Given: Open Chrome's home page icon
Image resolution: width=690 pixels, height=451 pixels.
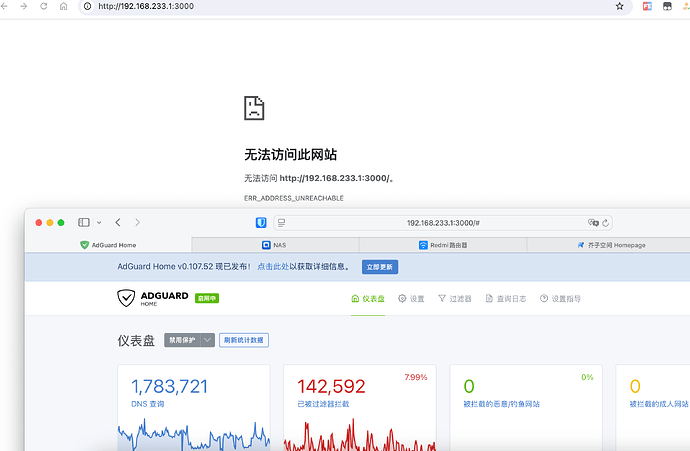Looking at the screenshot, I should (63, 6).
